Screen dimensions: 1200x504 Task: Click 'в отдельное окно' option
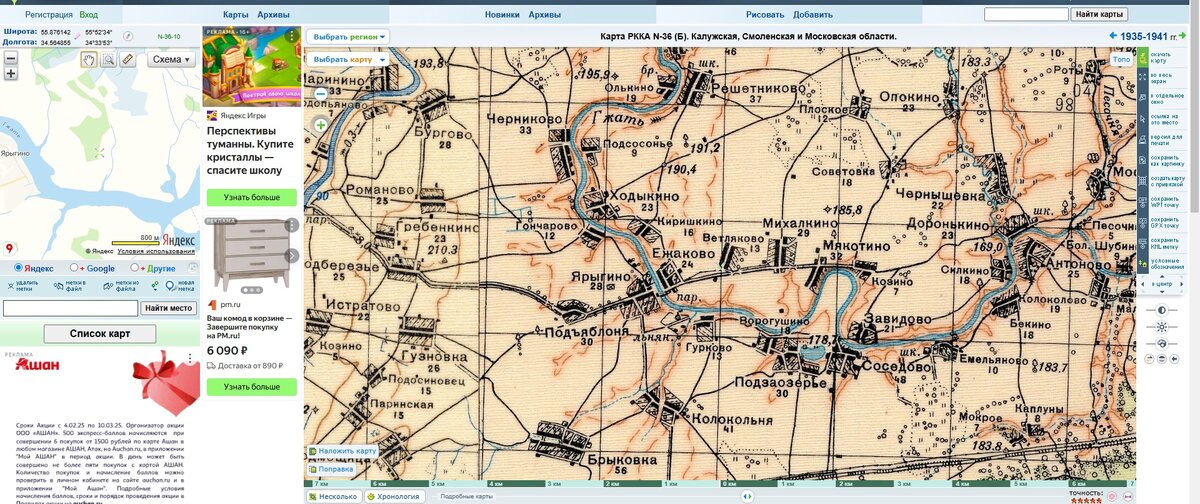[1160, 97]
